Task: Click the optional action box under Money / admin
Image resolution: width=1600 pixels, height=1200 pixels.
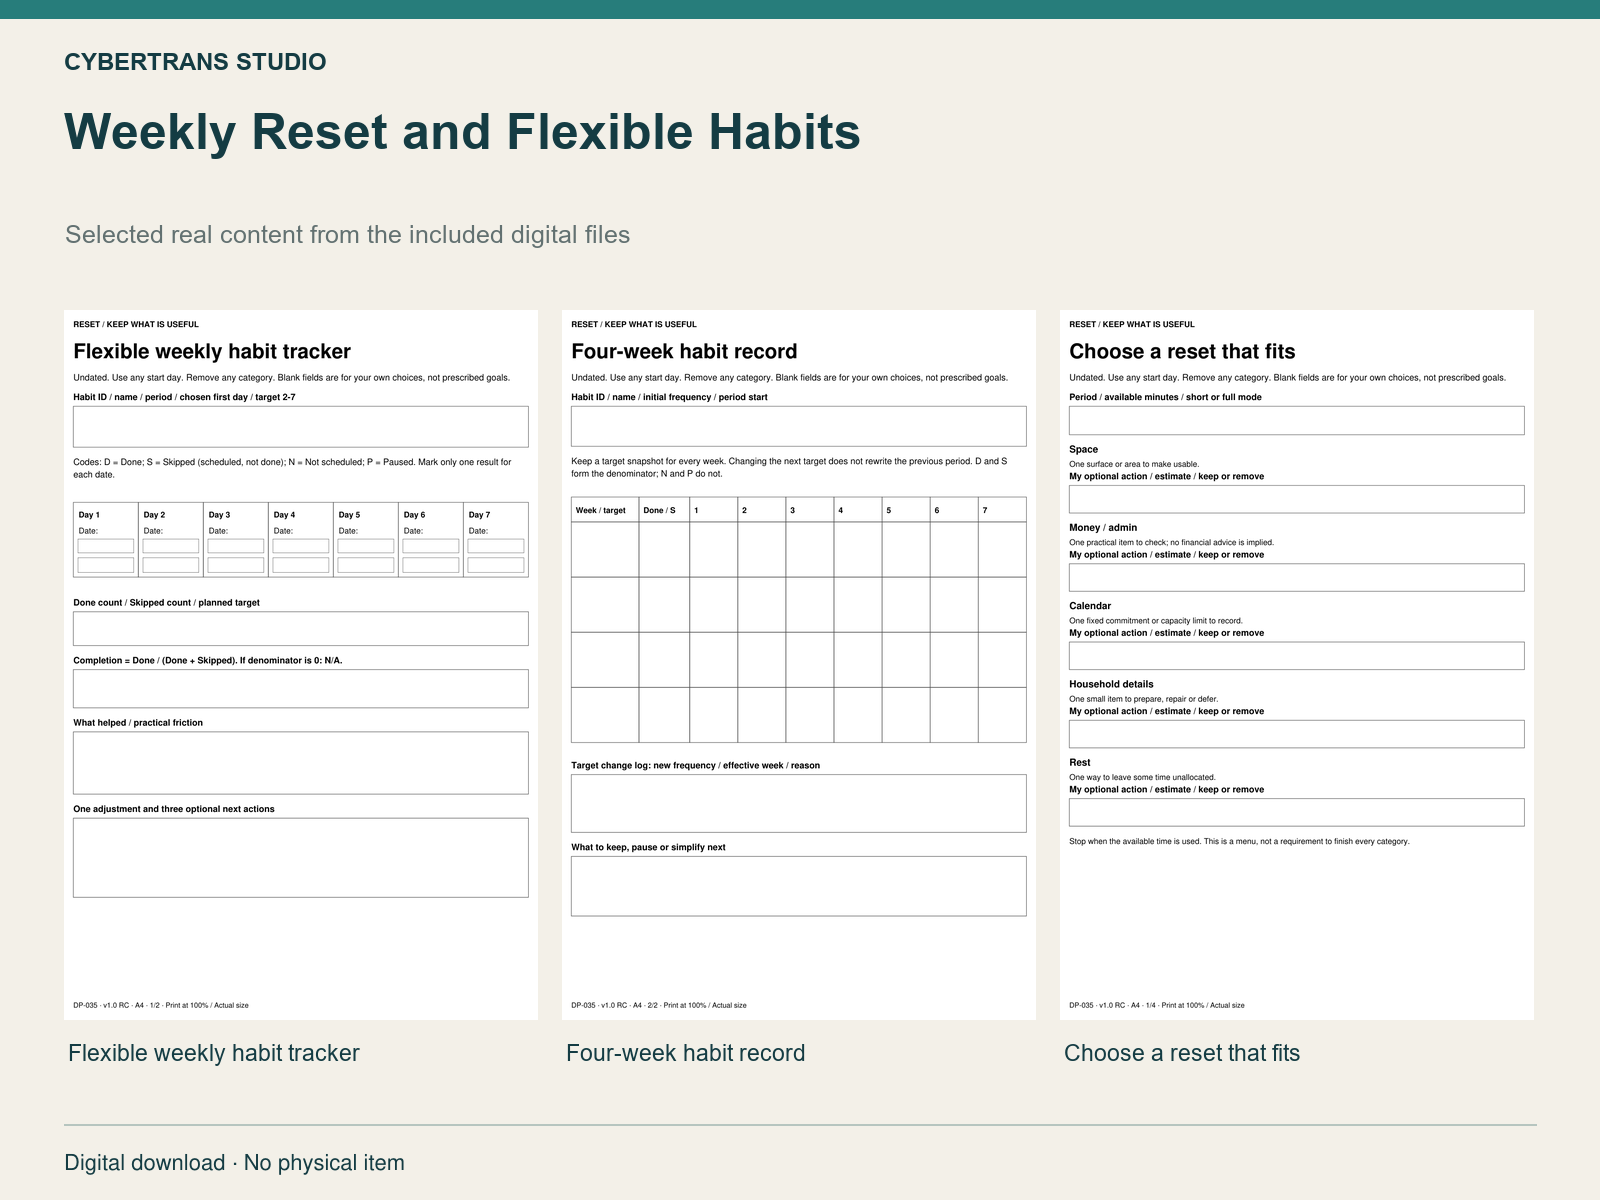Action: point(1297,577)
